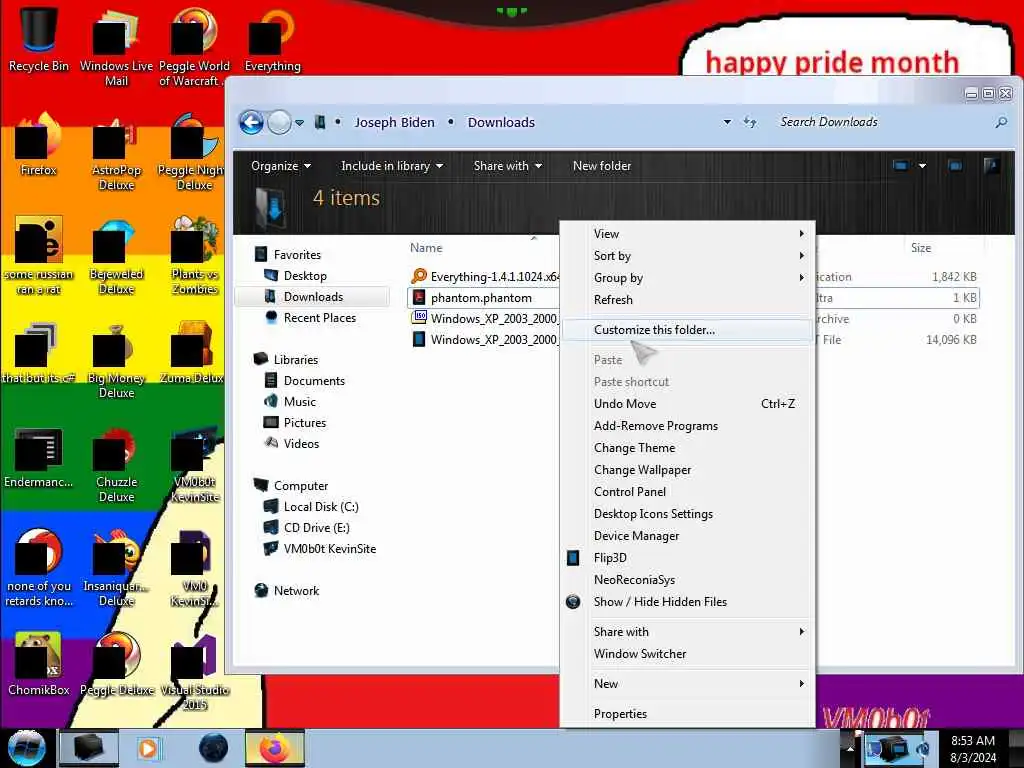Viewport: 1024px width, 768px height.
Task: Select Big Money Deluxe desktop icon
Action: click(116, 360)
